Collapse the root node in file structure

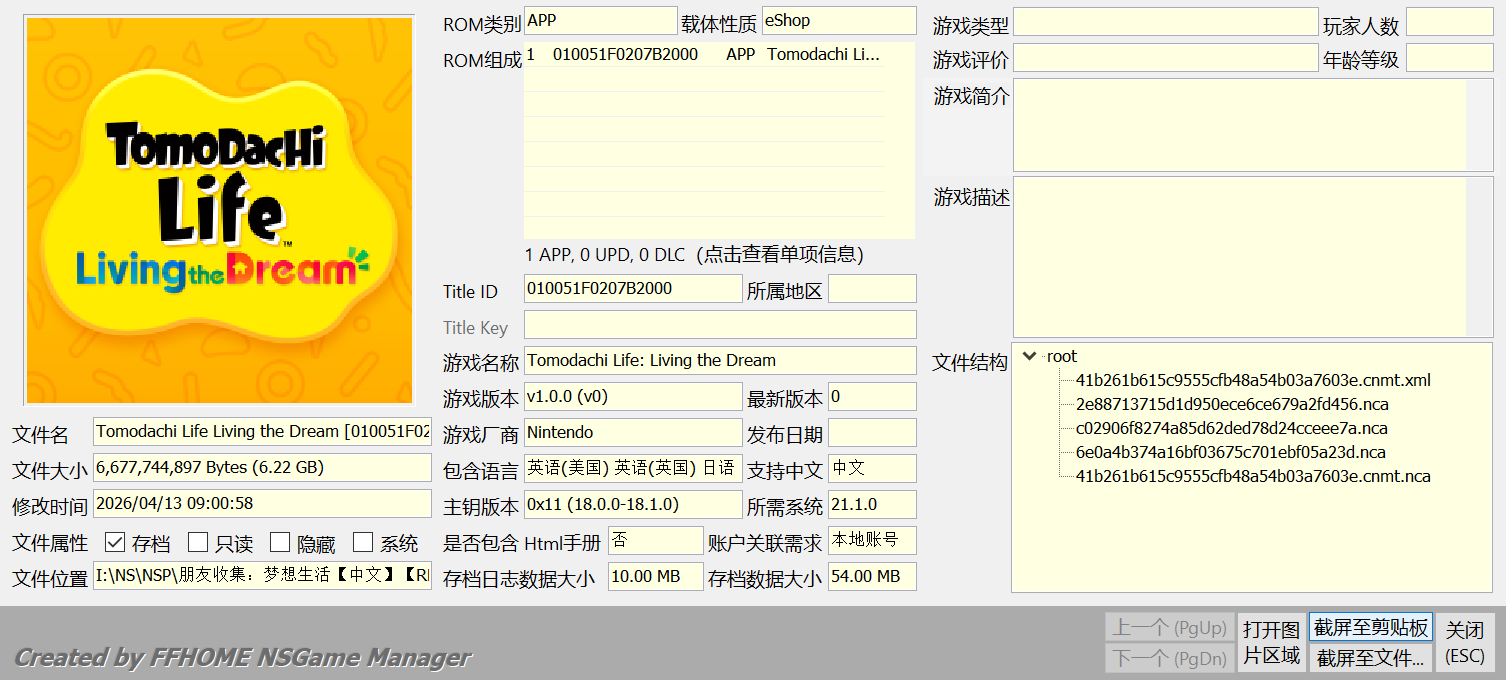point(1030,357)
